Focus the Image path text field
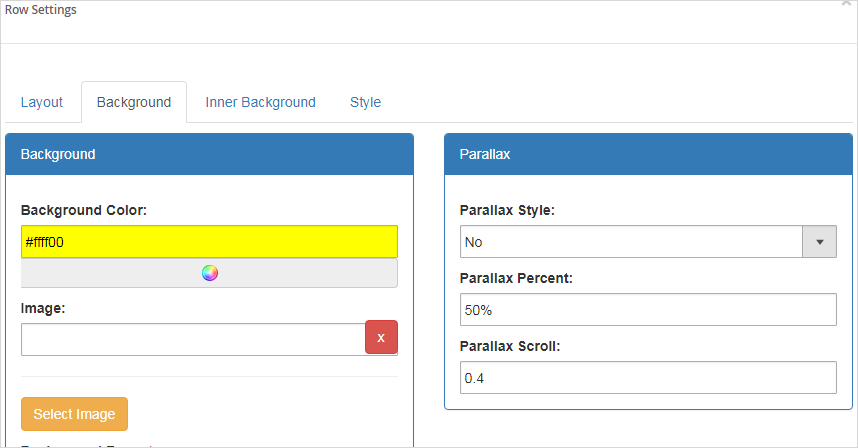Screen dimensions: 858x448 click(x=193, y=339)
